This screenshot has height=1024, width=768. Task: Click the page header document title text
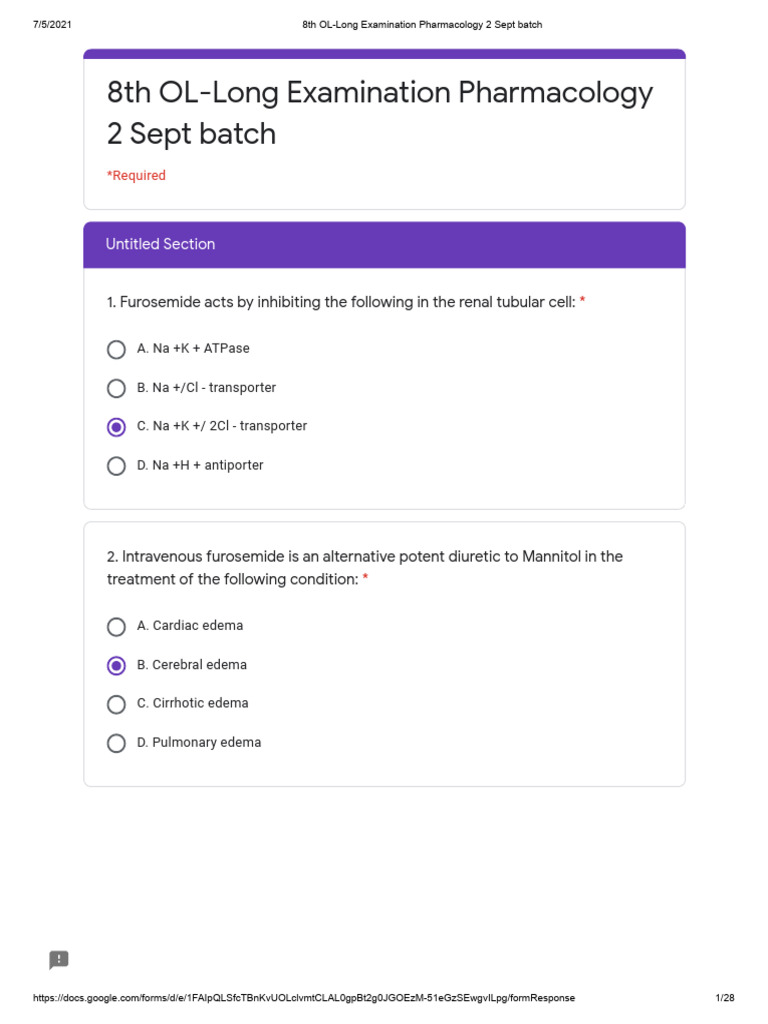[422, 24]
